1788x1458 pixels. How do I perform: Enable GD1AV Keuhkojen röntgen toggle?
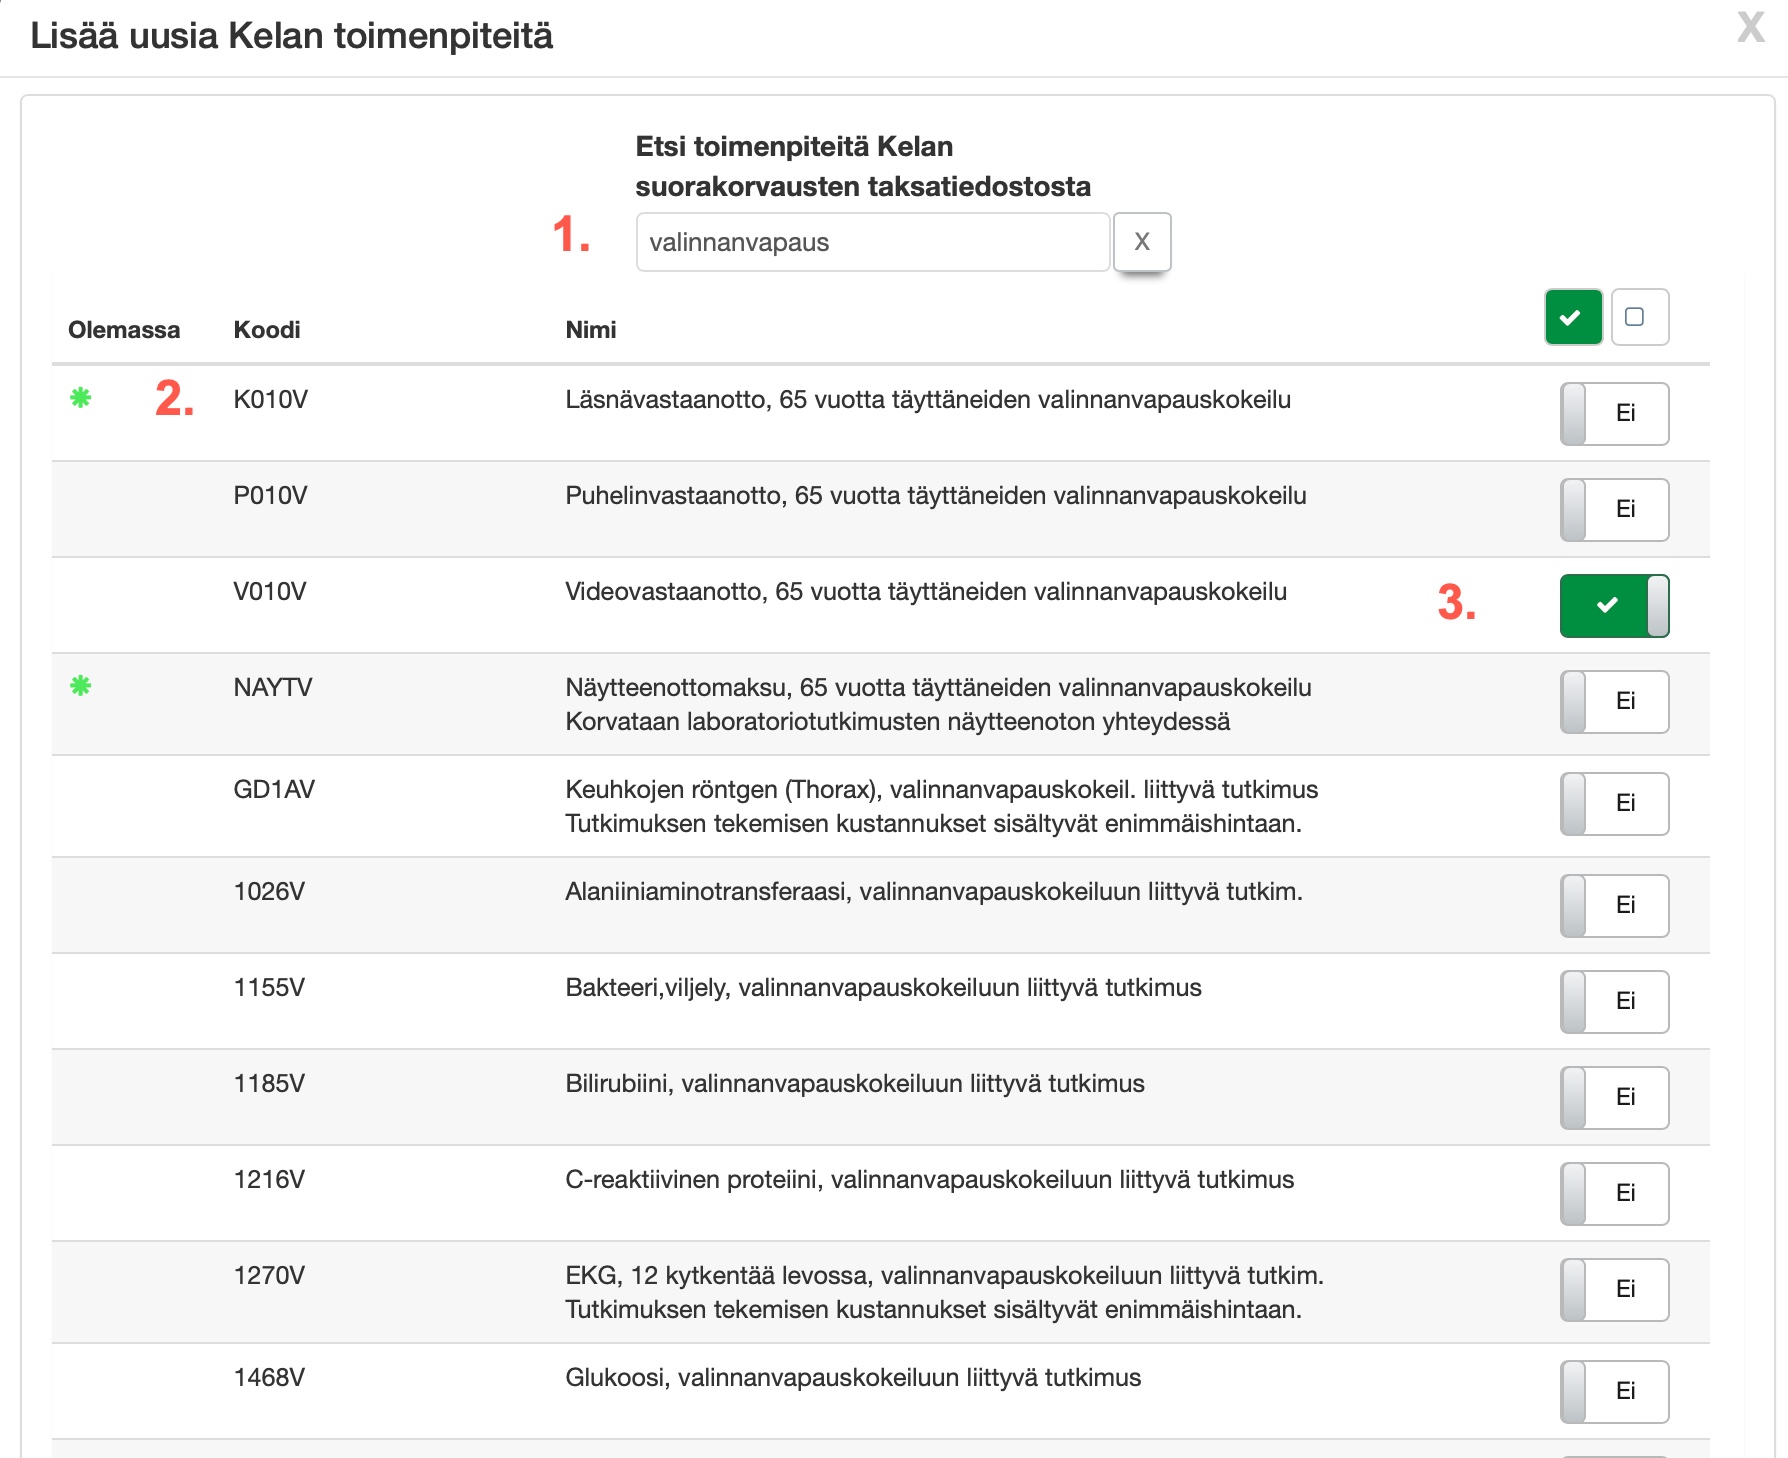click(1613, 803)
